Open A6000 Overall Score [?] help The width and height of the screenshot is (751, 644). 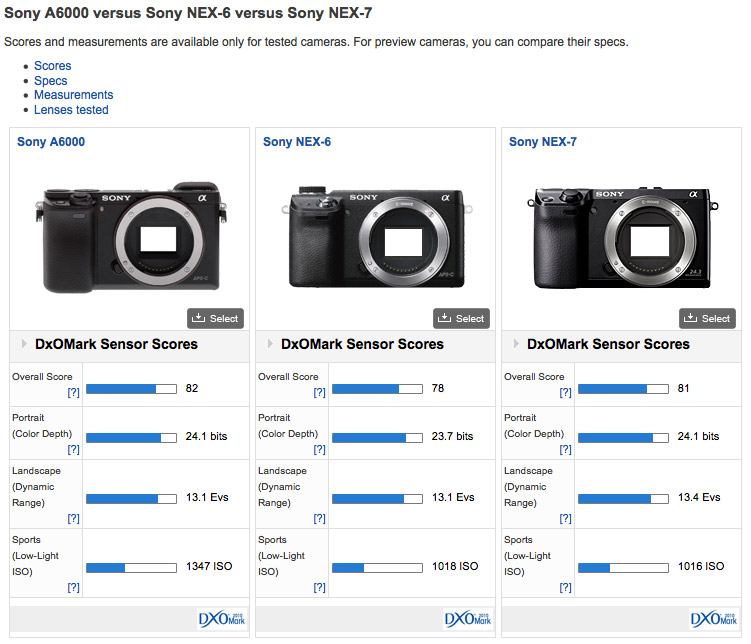[x=73, y=393]
